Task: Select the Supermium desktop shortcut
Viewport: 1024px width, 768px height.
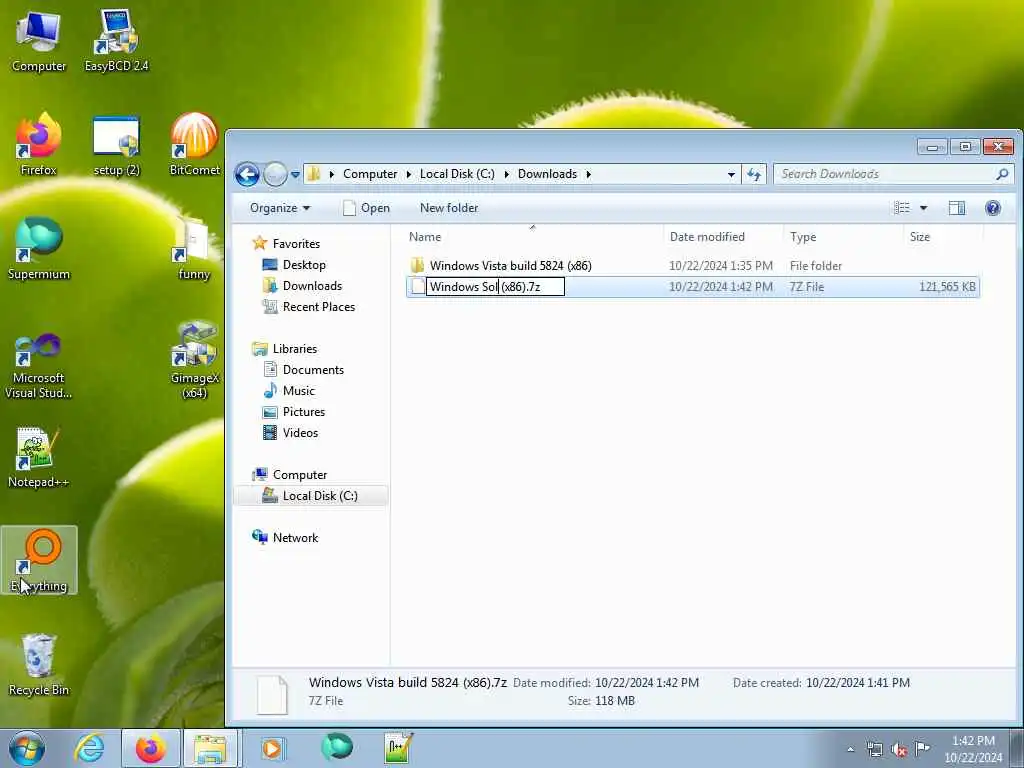Action: tap(39, 249)
